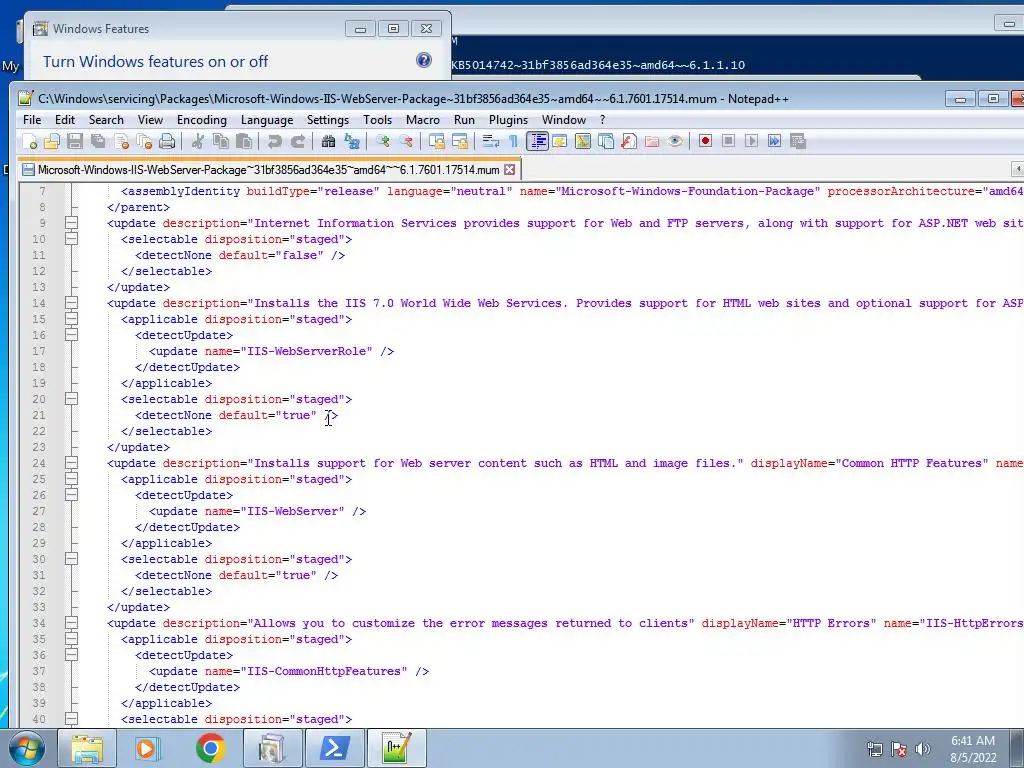Collapse the fold at line 24
1024x768 pixels.
tap(71, 463)
